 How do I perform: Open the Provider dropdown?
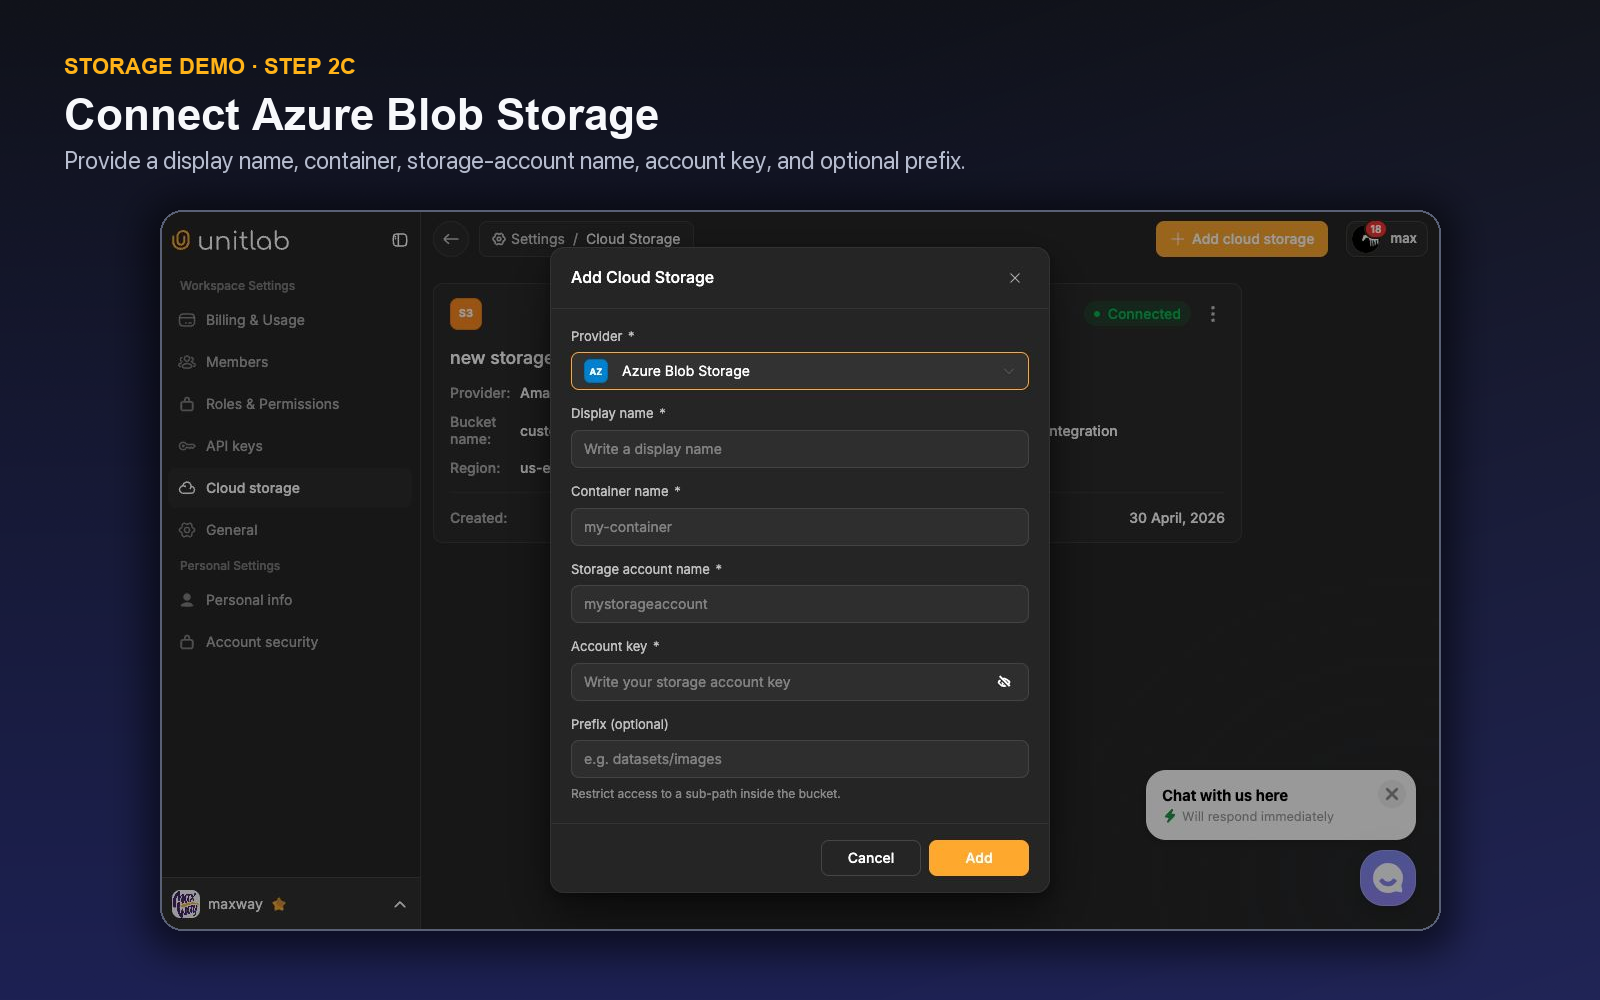click(x=800, y=371)
